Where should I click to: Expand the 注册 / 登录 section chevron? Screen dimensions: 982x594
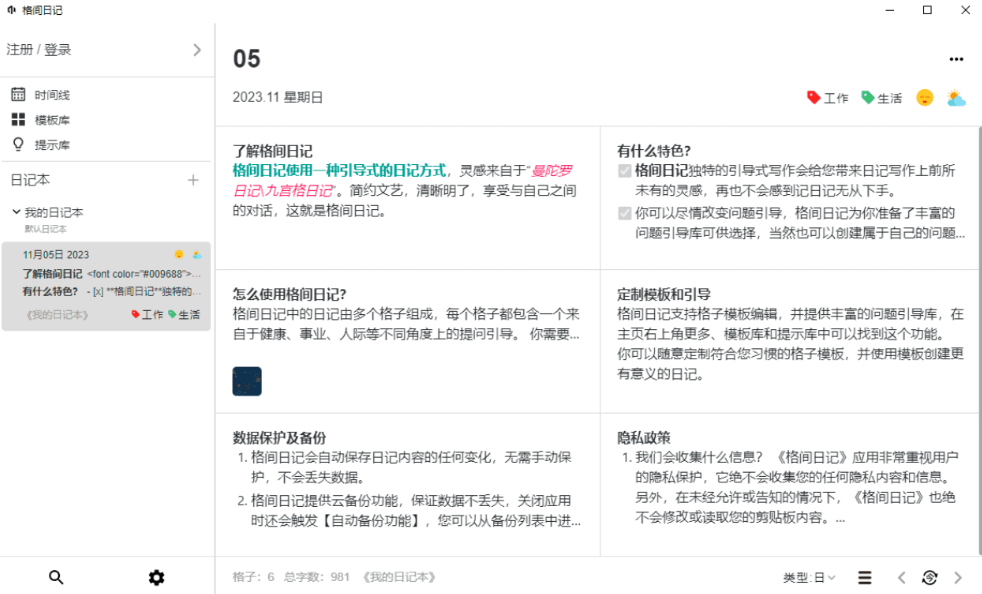point(198,48)
